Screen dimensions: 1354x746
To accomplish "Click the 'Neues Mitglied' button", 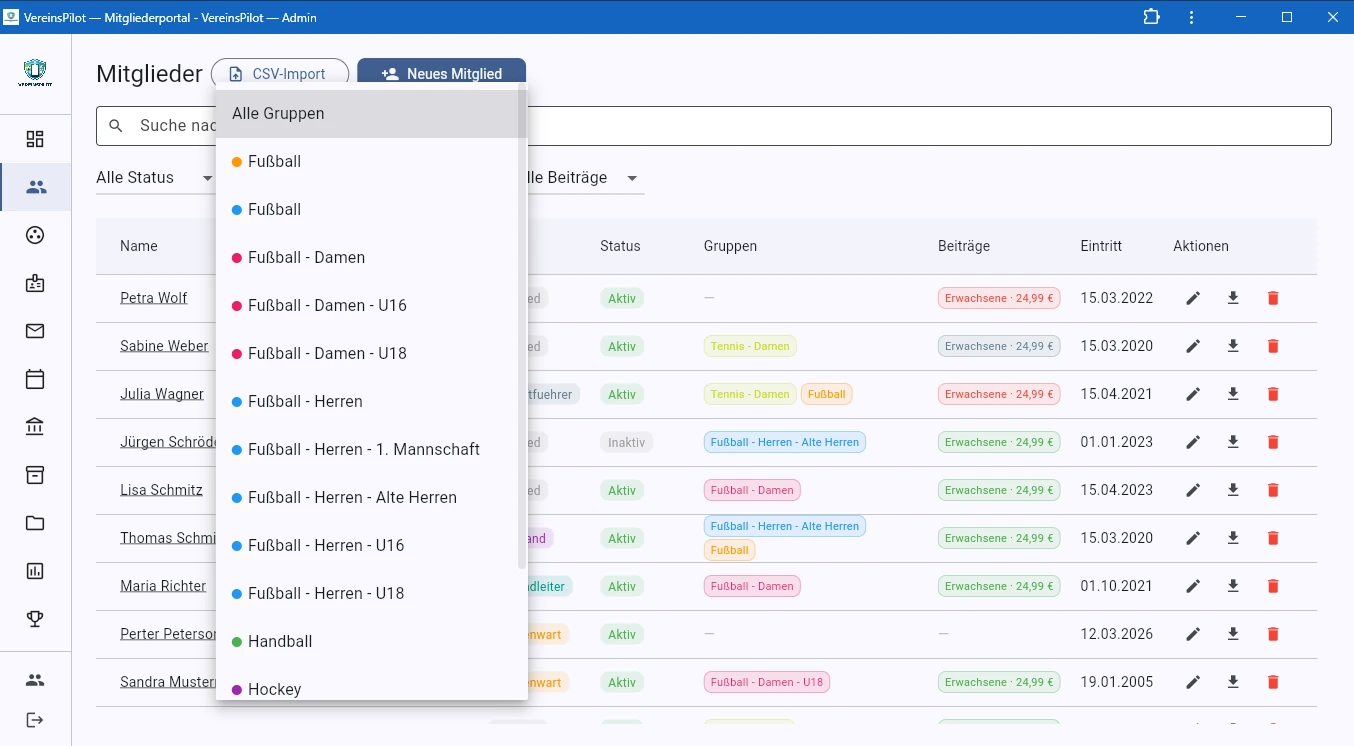I will pyautogui.click(x=441, y=74).
